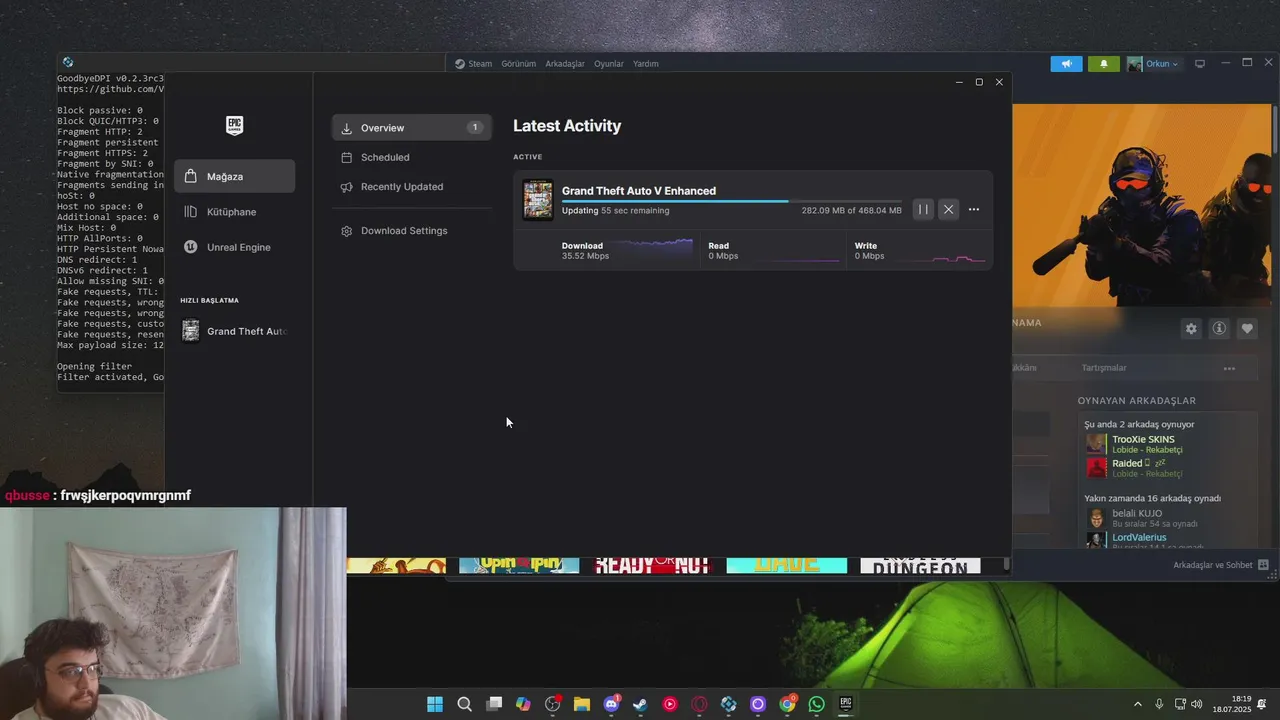Click Steam's blue announcements megaphone button
The height and width of the screenshot is (720, 1280).
1066,64
